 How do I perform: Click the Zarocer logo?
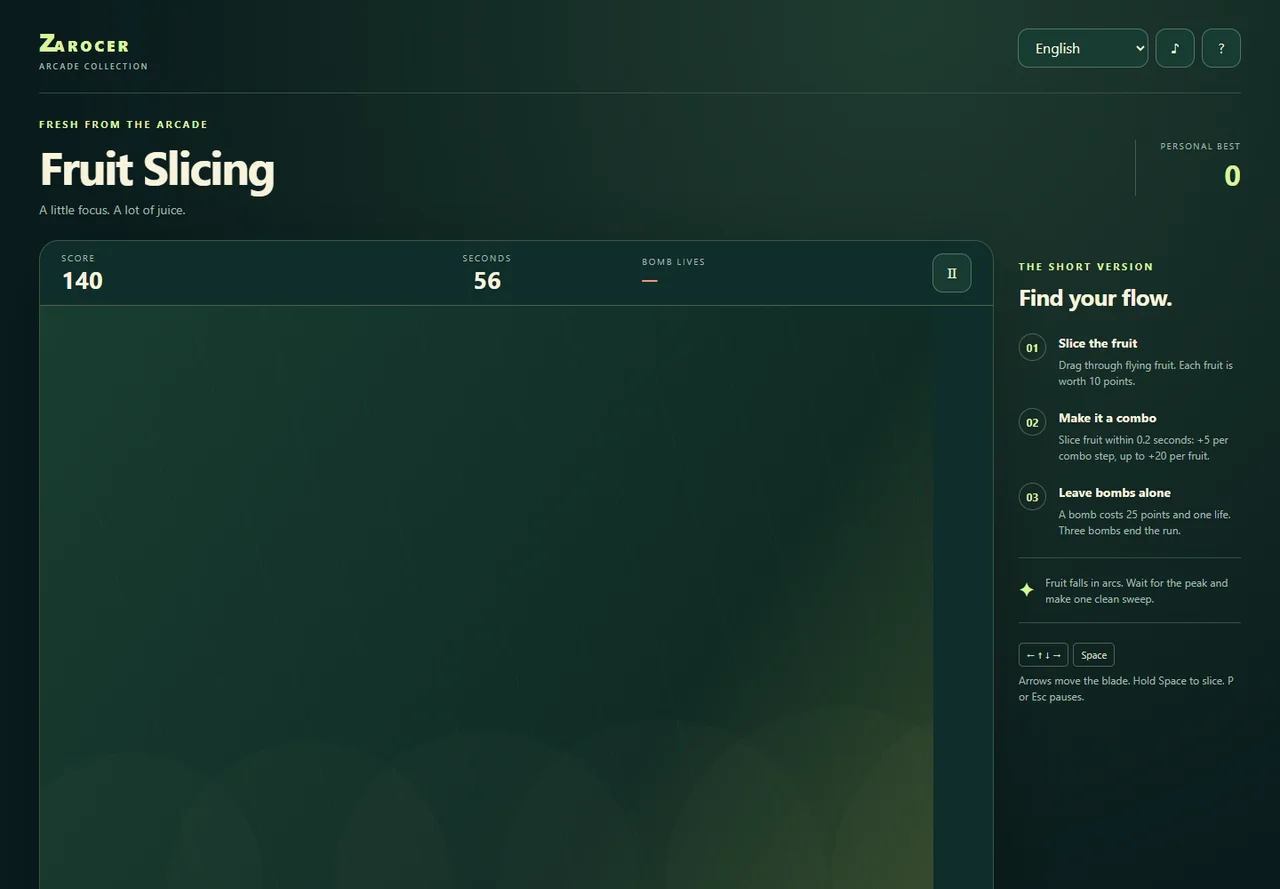tap(84, 44)
